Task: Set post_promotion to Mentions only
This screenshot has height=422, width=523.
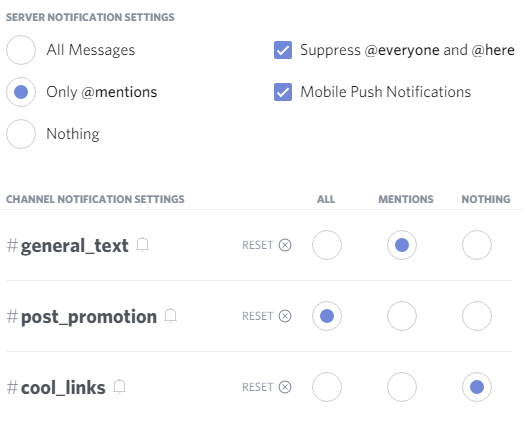Action: 402,316
